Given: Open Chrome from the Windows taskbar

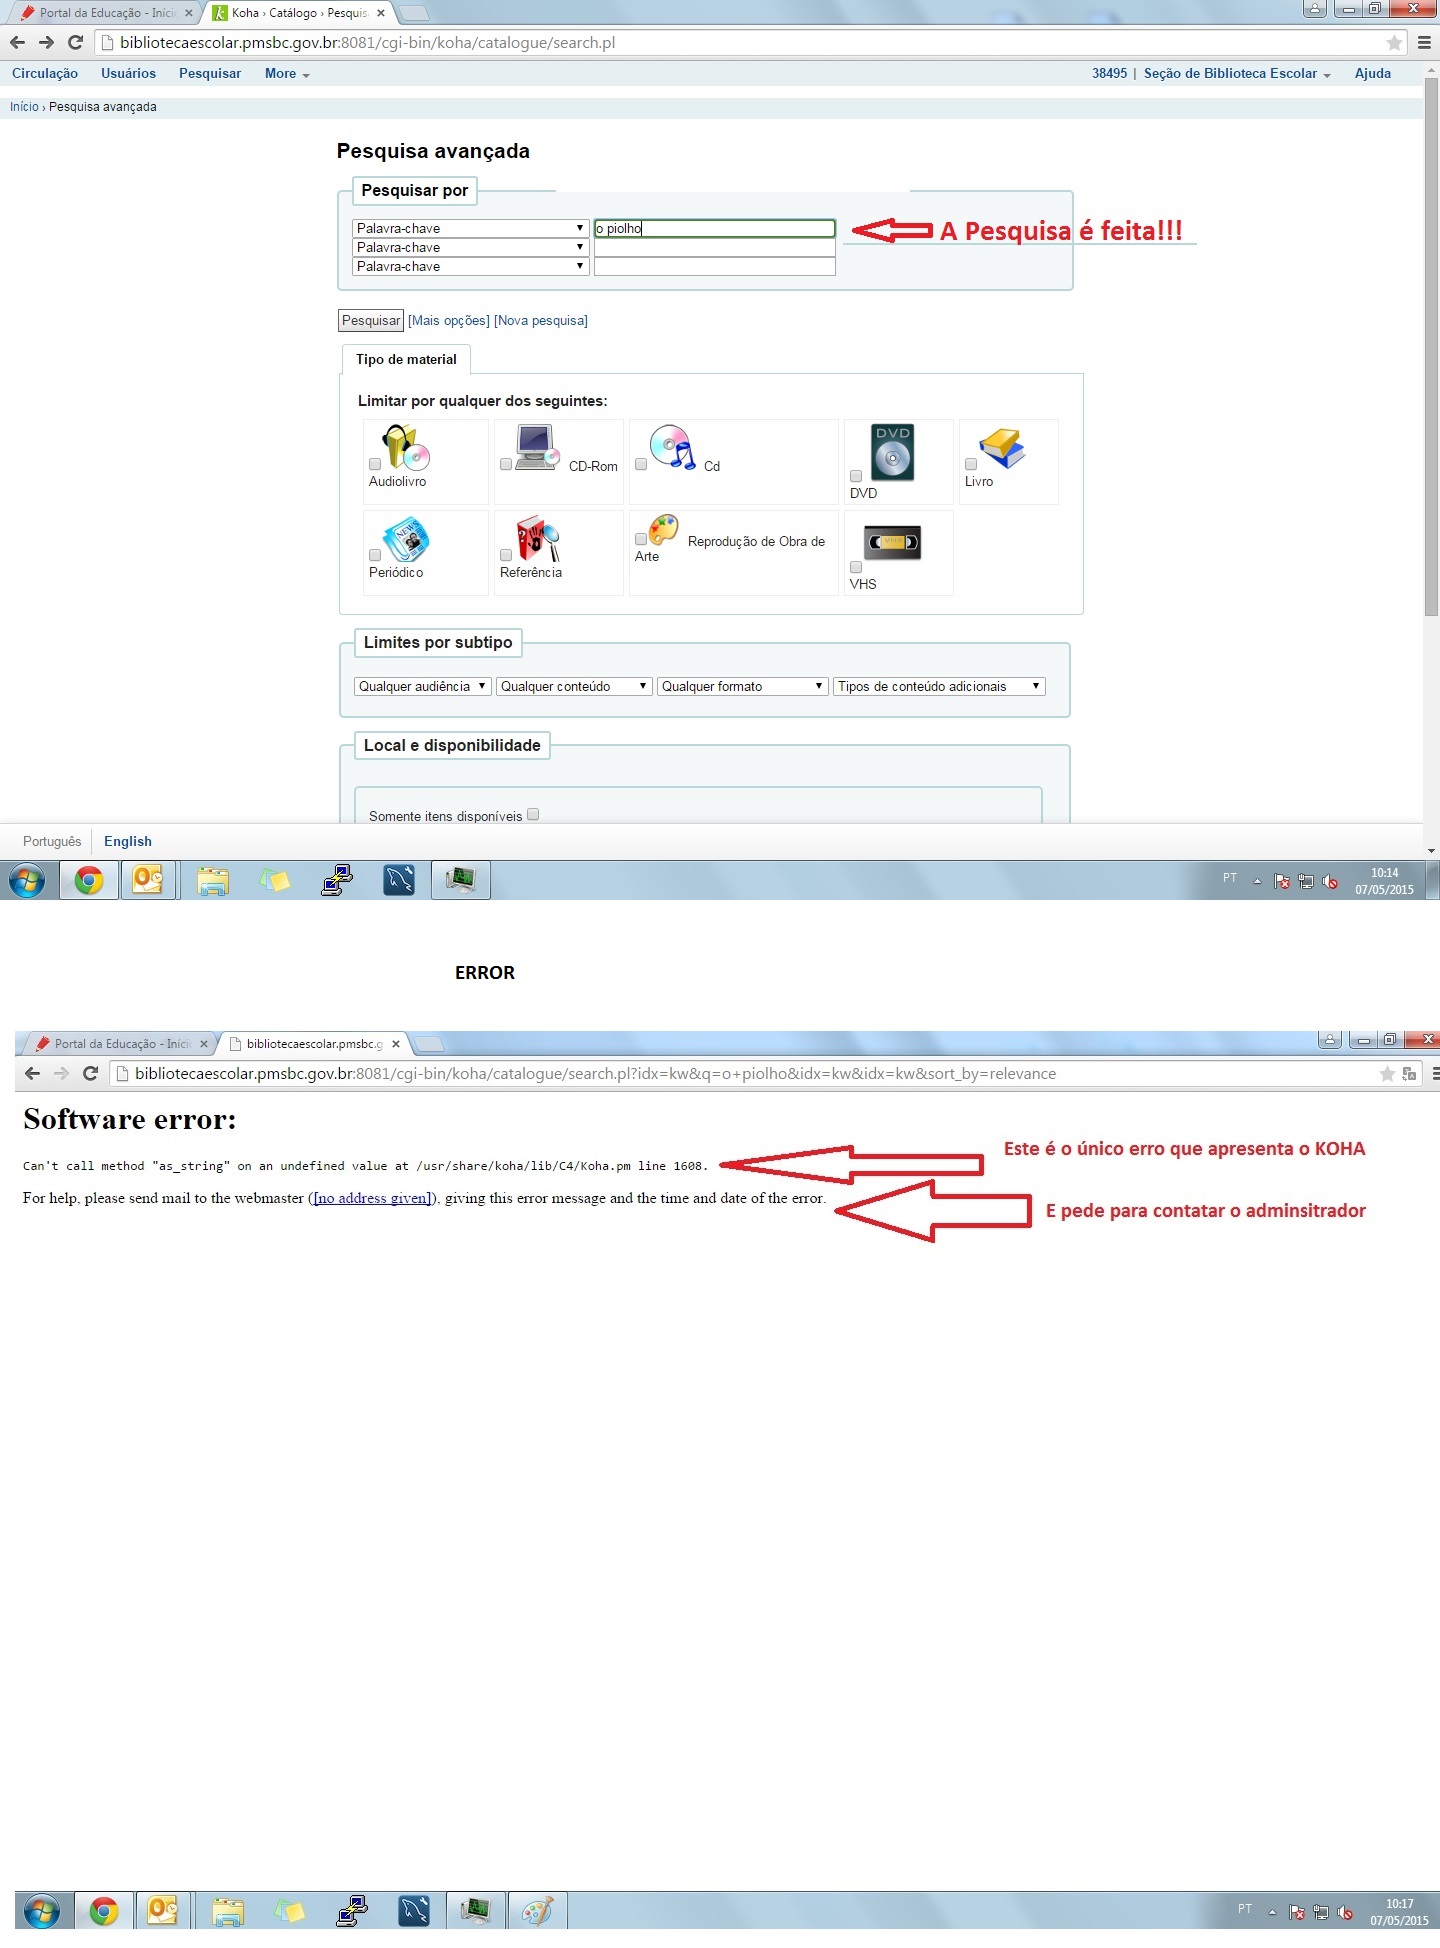Looking at the screenshot, I should (x=89, y=881).
